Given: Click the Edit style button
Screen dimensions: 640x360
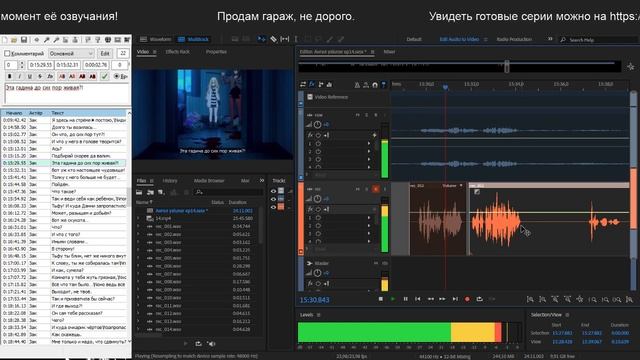Looking at the screenshot, I should coord(105,53).
